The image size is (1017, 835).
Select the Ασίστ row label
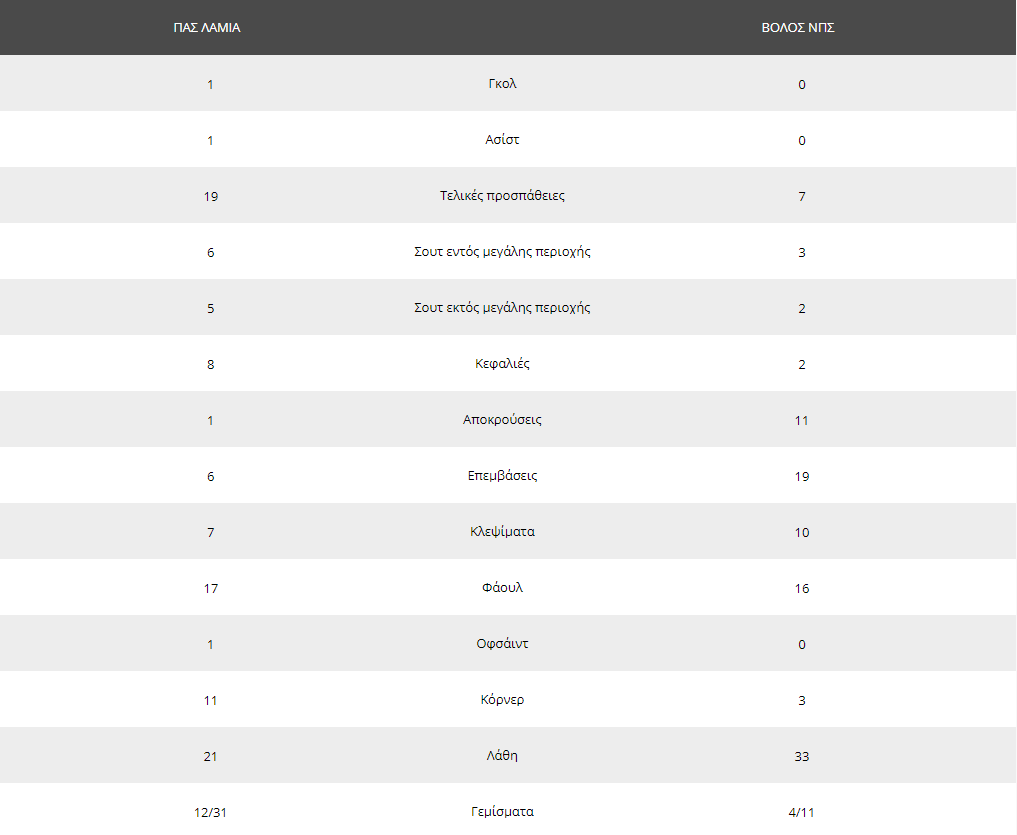pos(502,139)
